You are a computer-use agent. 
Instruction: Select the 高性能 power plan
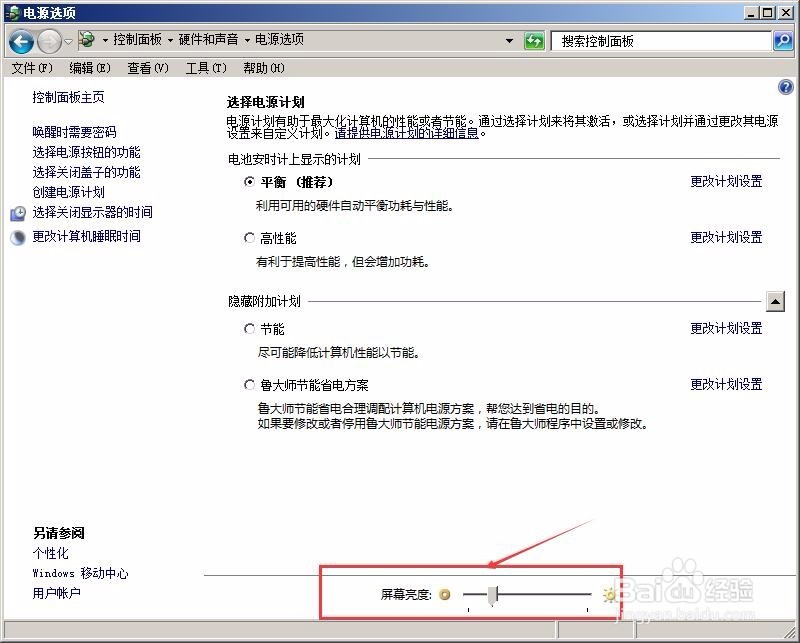(x=249, y=237)
